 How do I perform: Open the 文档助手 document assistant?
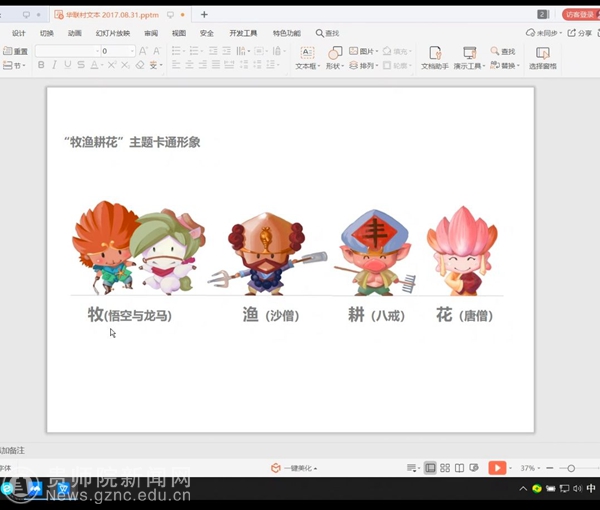point(435,58)
